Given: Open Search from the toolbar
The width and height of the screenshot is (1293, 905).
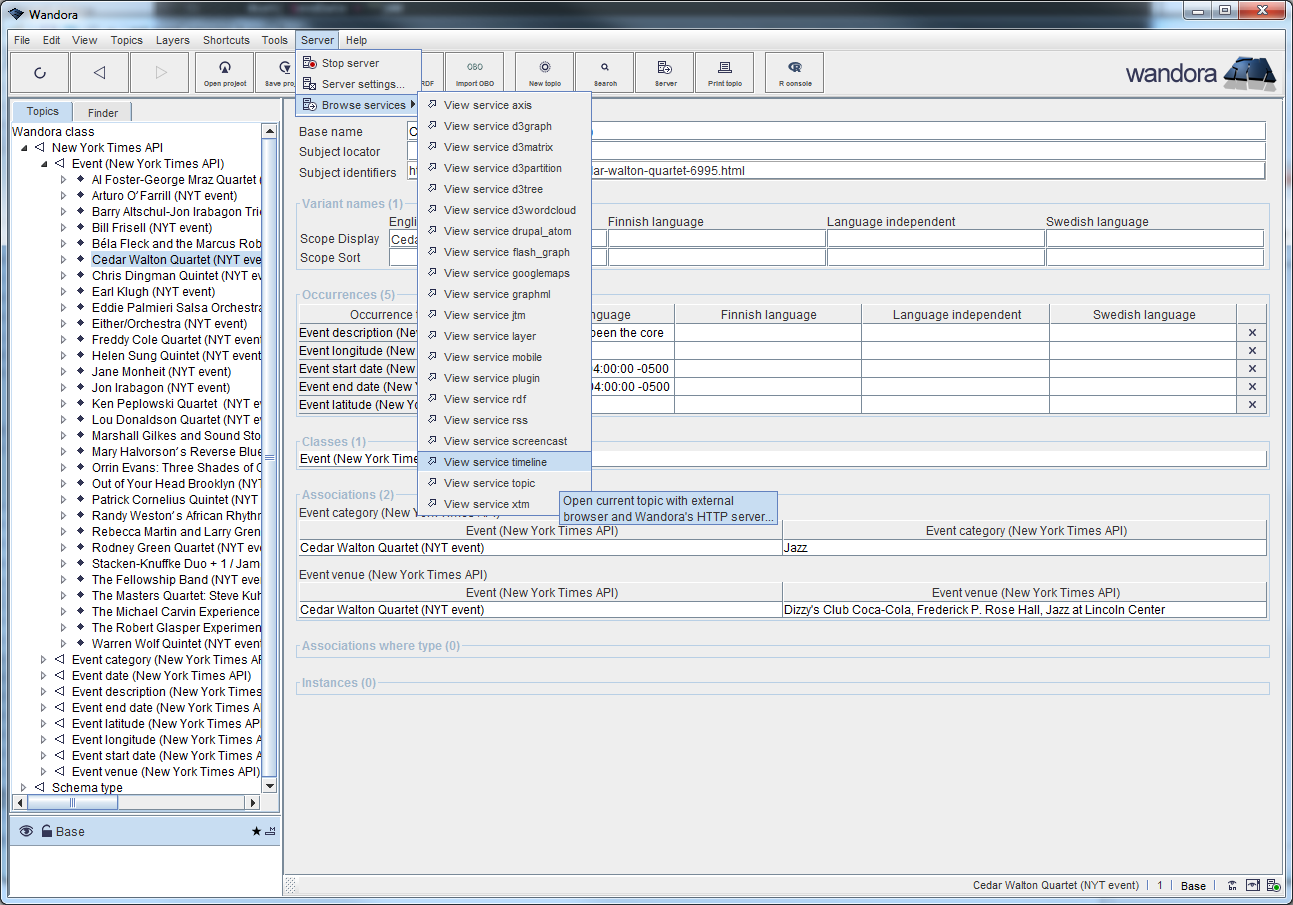Looking at the screenshot, I should 604,72.
